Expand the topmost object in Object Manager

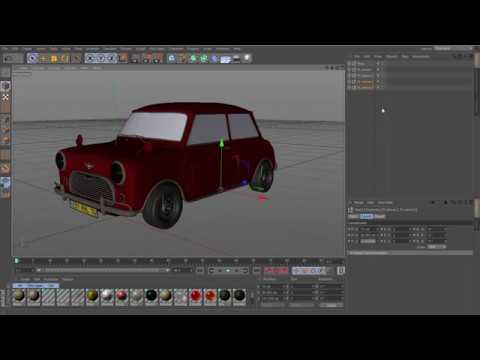point(349,63)
